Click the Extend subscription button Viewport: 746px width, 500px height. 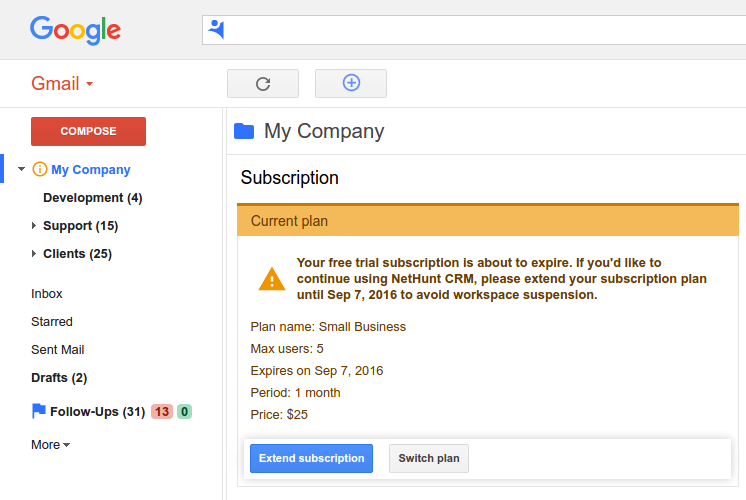pos(312,459)
